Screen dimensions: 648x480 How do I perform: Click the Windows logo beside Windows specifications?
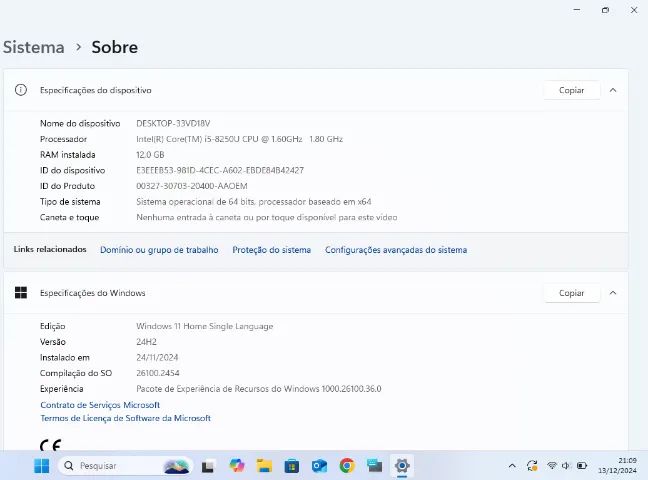click(x=21, y=293)
